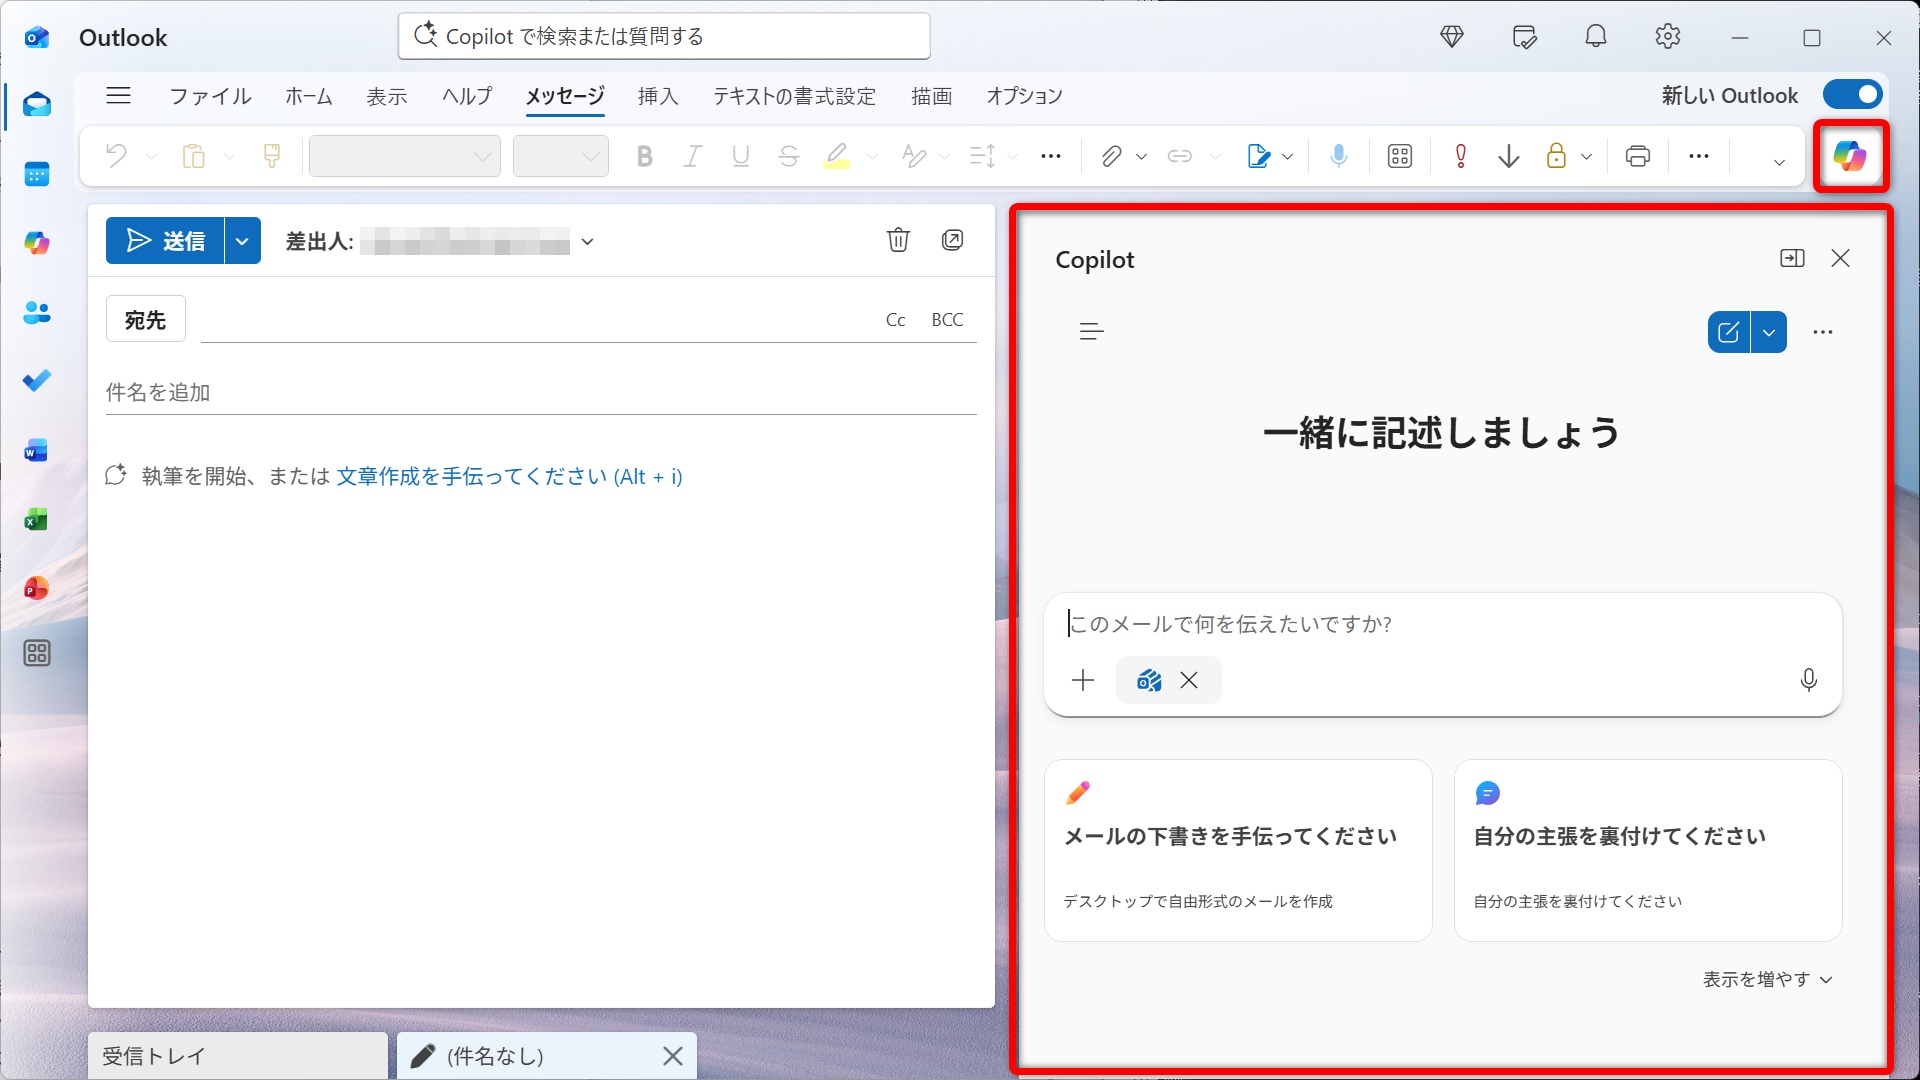Screen dimensions: 1920x1080
Task: Switch to the 挿入 tab
Action: (658, 96)
